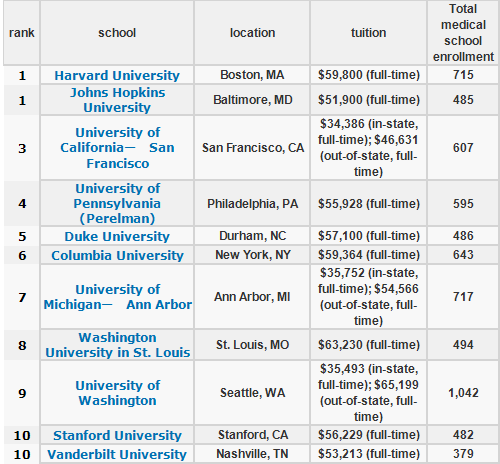Click the location column header
The height and width of the screenshot is (464, 500).
[252, 33]
